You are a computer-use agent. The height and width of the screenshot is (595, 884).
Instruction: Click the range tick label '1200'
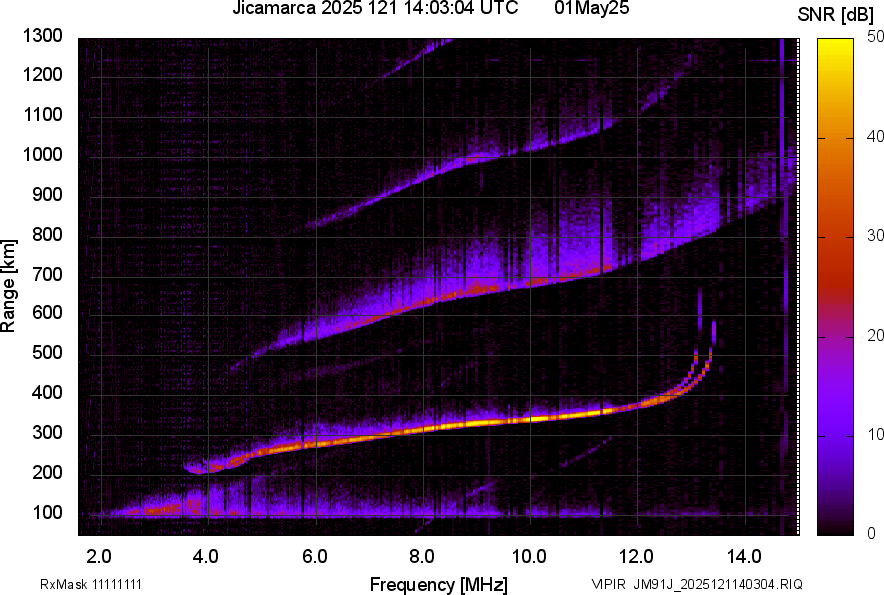tap(42, 74)
